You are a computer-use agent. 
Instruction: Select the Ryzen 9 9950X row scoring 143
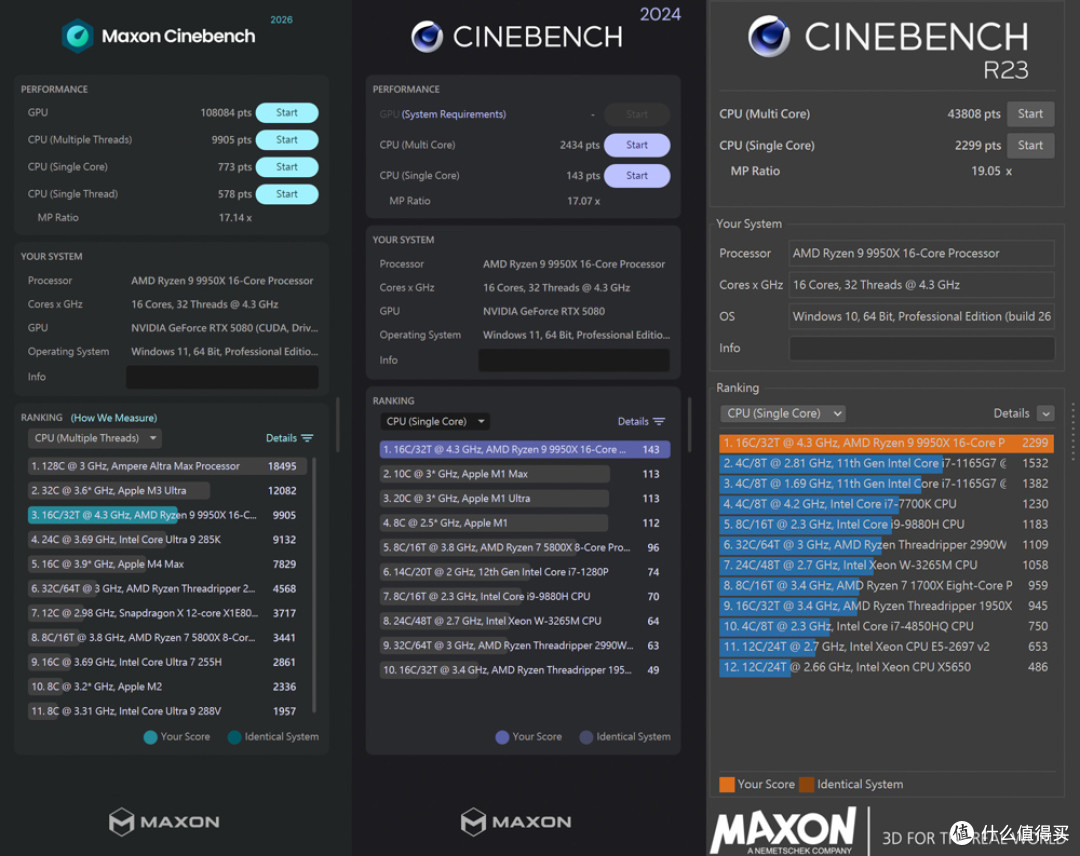[x=525, y=450]
